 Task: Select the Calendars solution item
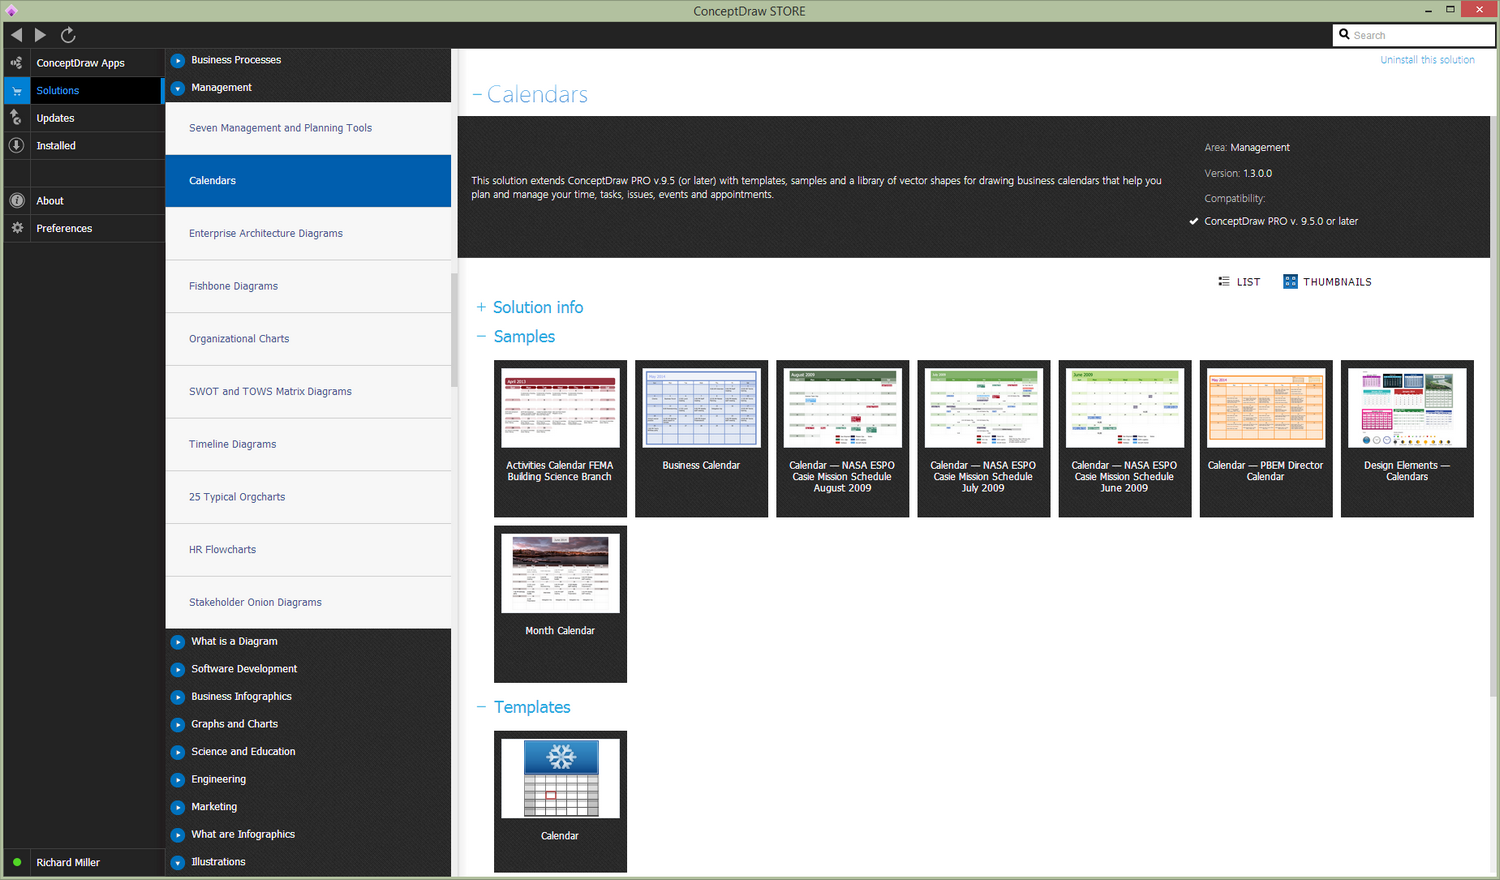[308, 181]
